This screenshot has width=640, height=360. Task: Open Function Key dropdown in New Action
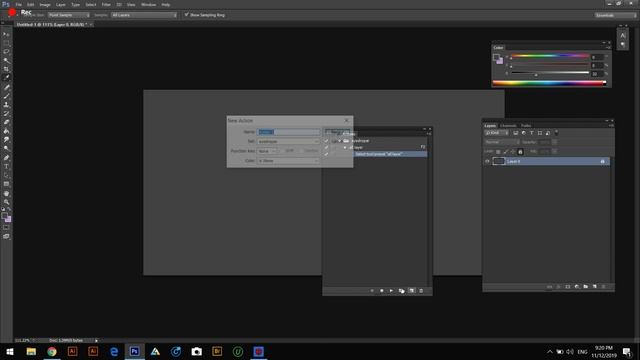(268, 151)
